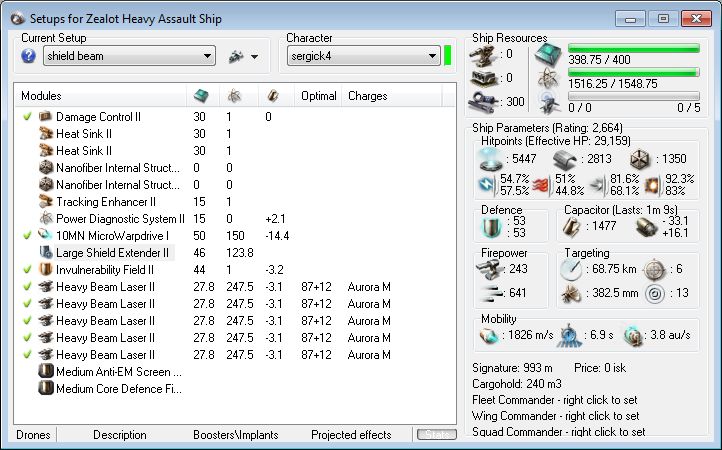Expand the arrow next to the ship icon
722x450 pixels.
click(x=254, y=57)
